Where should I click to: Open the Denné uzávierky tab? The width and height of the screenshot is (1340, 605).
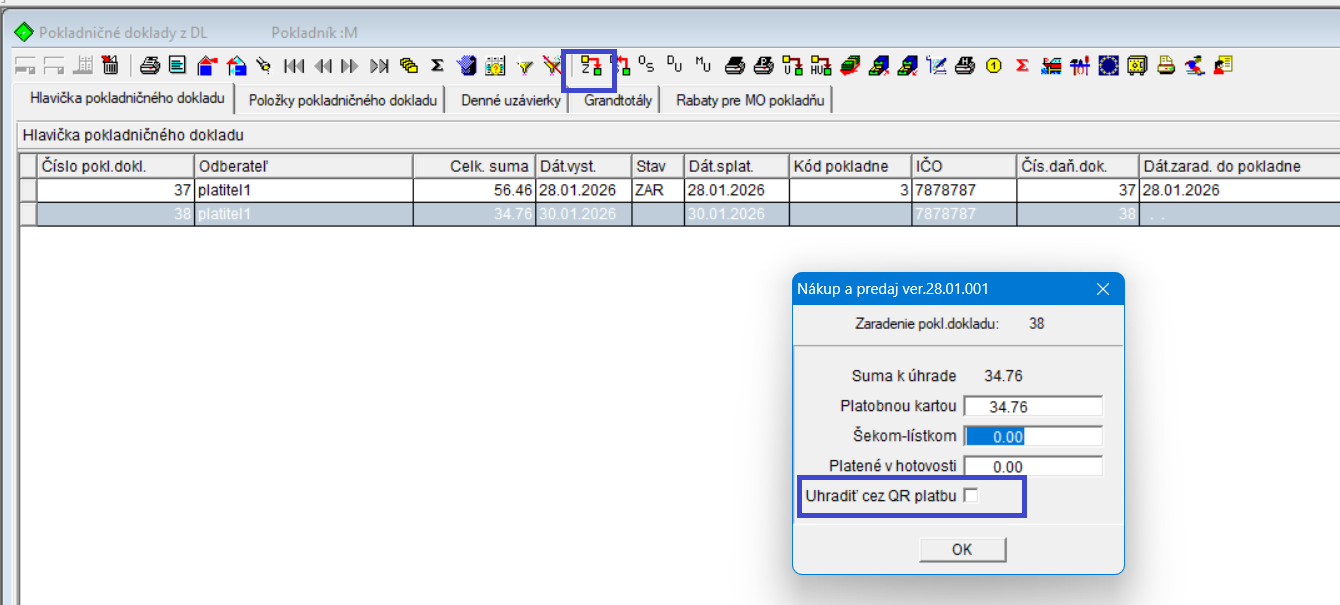(x=510, y=100)
